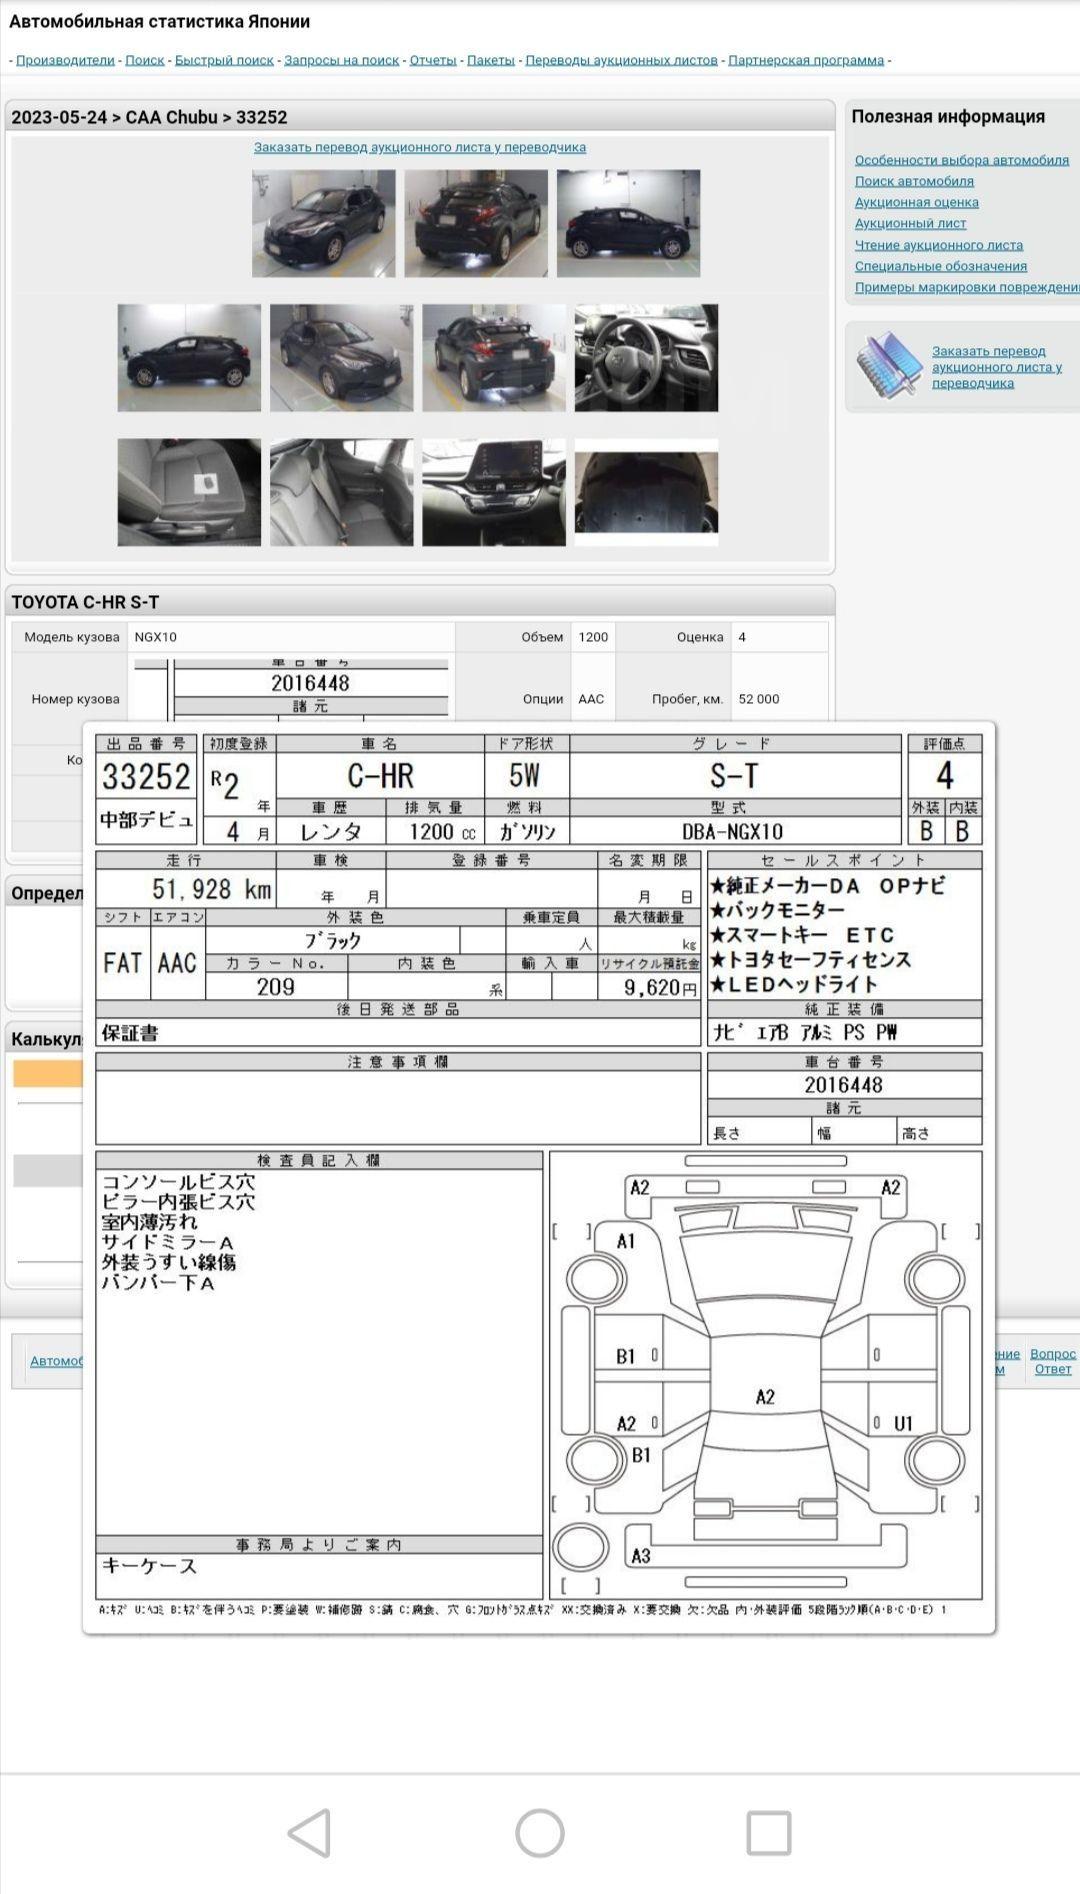Go to Быстрый поиск in top navigation

point(224,60)
